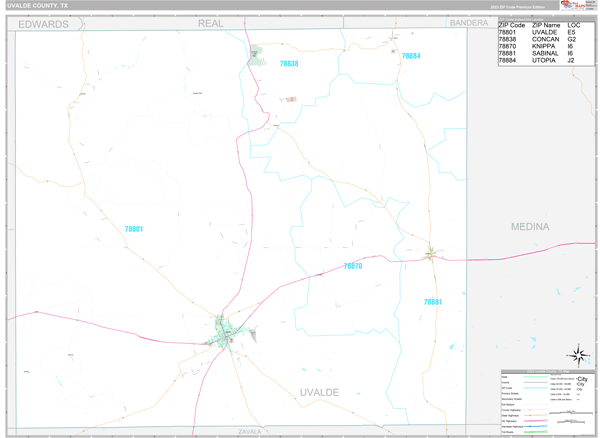Click the Sabinal town marker on map
This screenshot has height=438, width=600.
click(x=431, y=254)
